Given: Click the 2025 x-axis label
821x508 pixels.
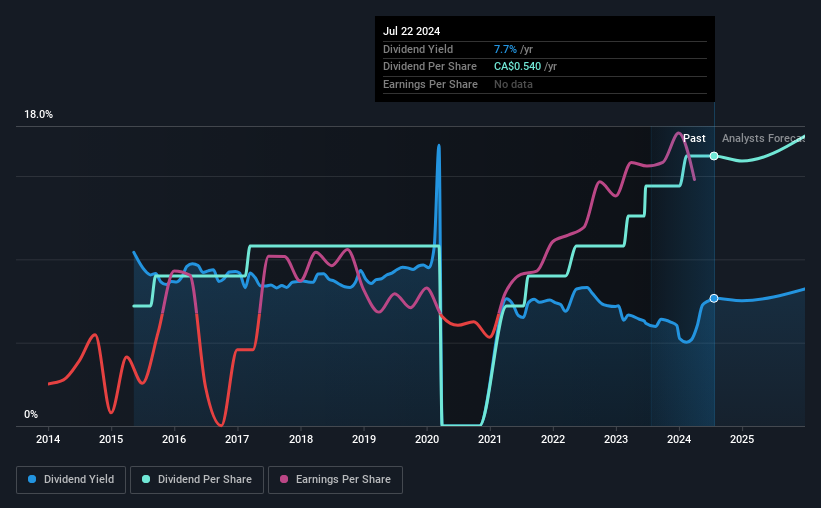Looking at the screenshot, I should [x=742, y=439].
